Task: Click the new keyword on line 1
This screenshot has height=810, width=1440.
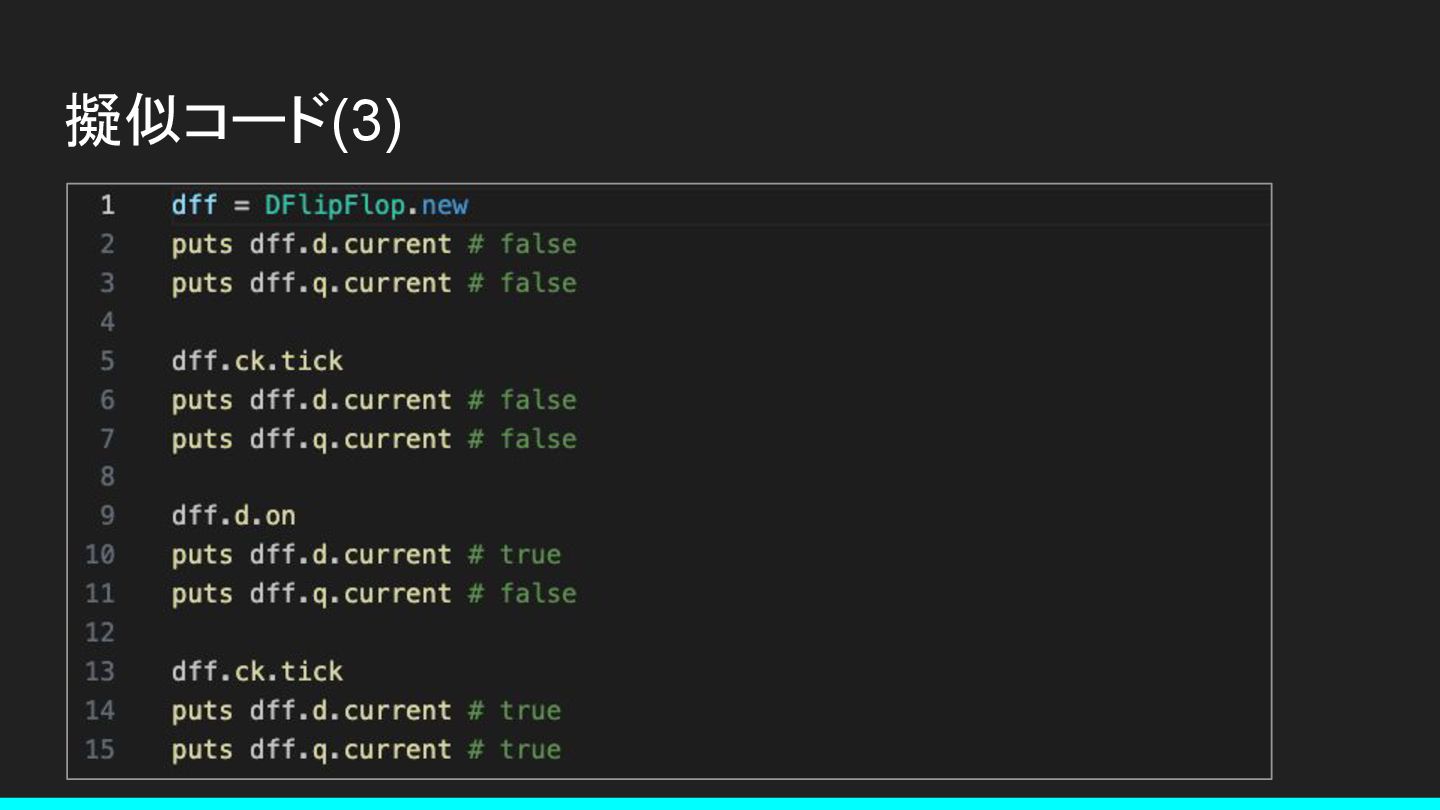Action: (444, 206)
